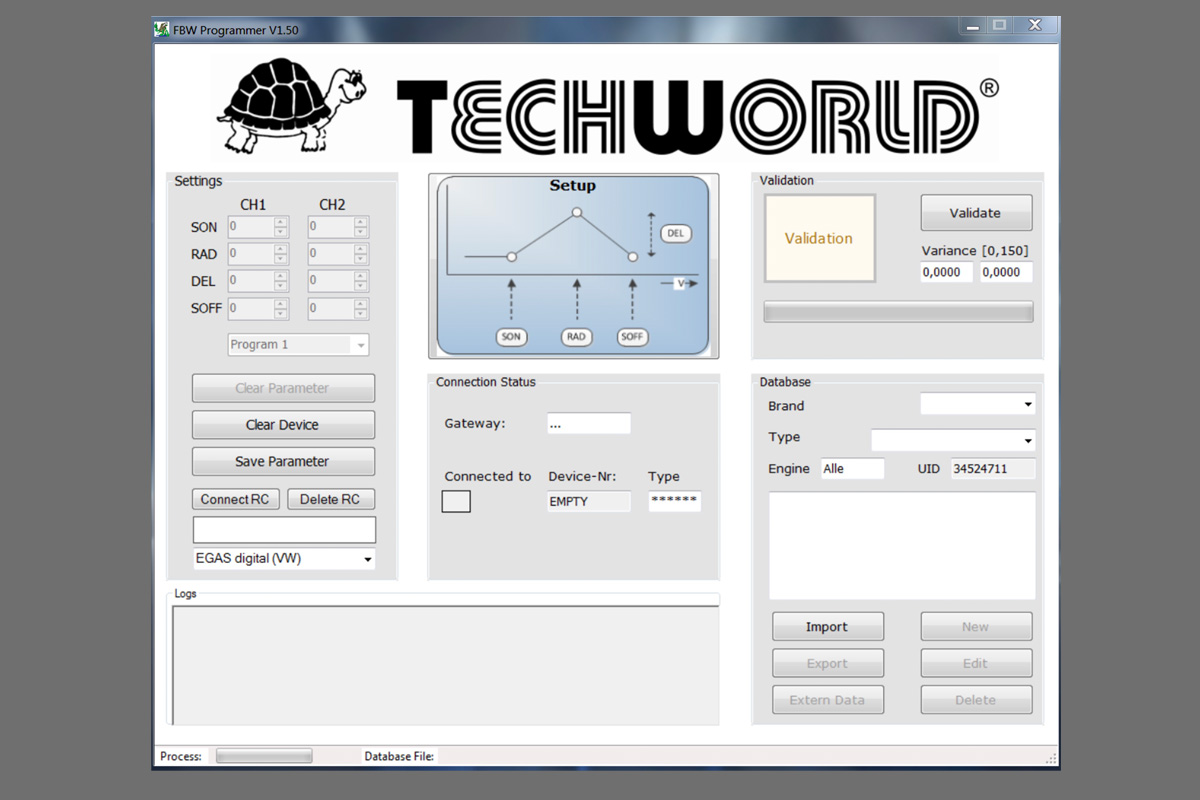Click the Process progress bar in status bar
The height and width of the screenshot is (800, 1200).
[x=264, y=756]
